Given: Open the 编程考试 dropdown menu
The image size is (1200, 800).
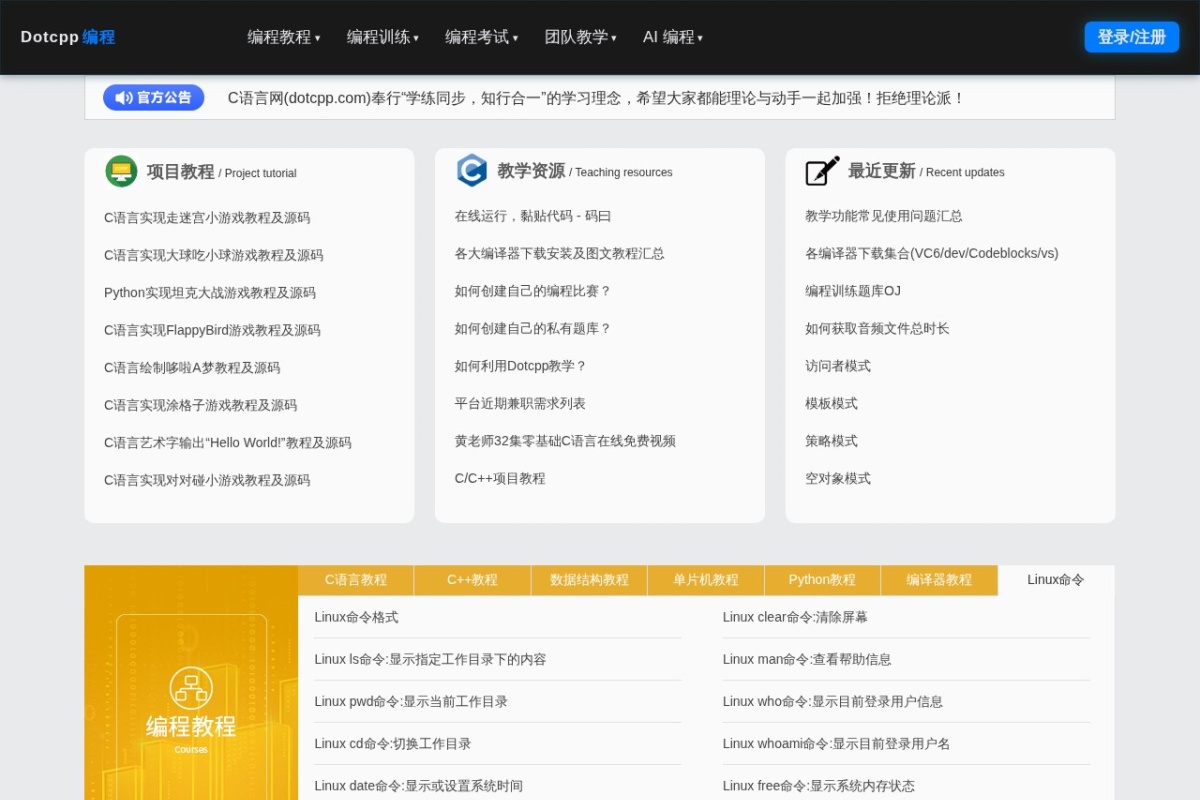Looking at the screenshot, I should pos(481,37).
